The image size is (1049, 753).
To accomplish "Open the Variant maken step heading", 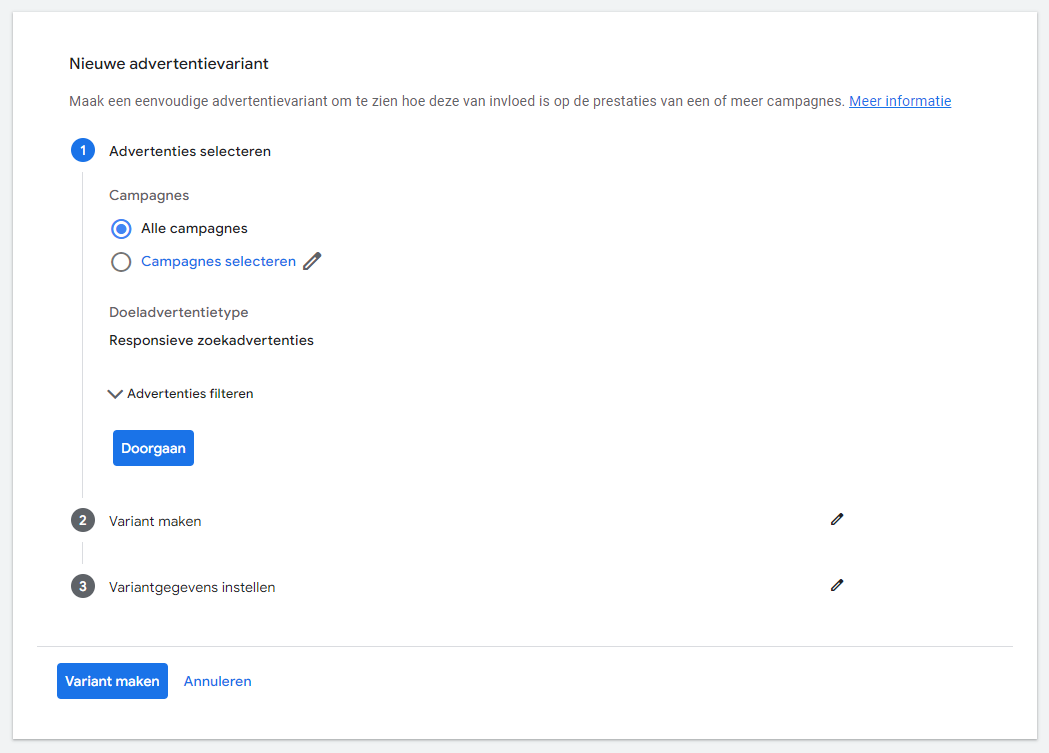I will [x=155, y=521].
